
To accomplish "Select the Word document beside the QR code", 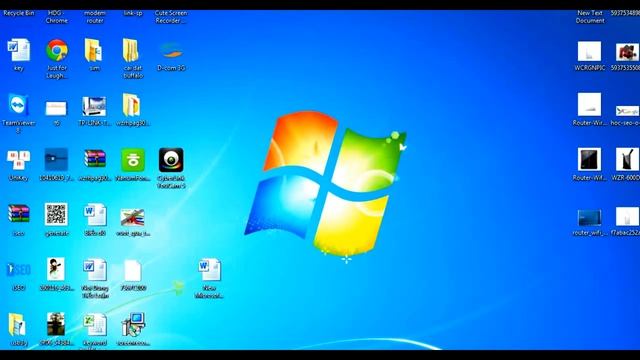I will (x=95, y=215).
